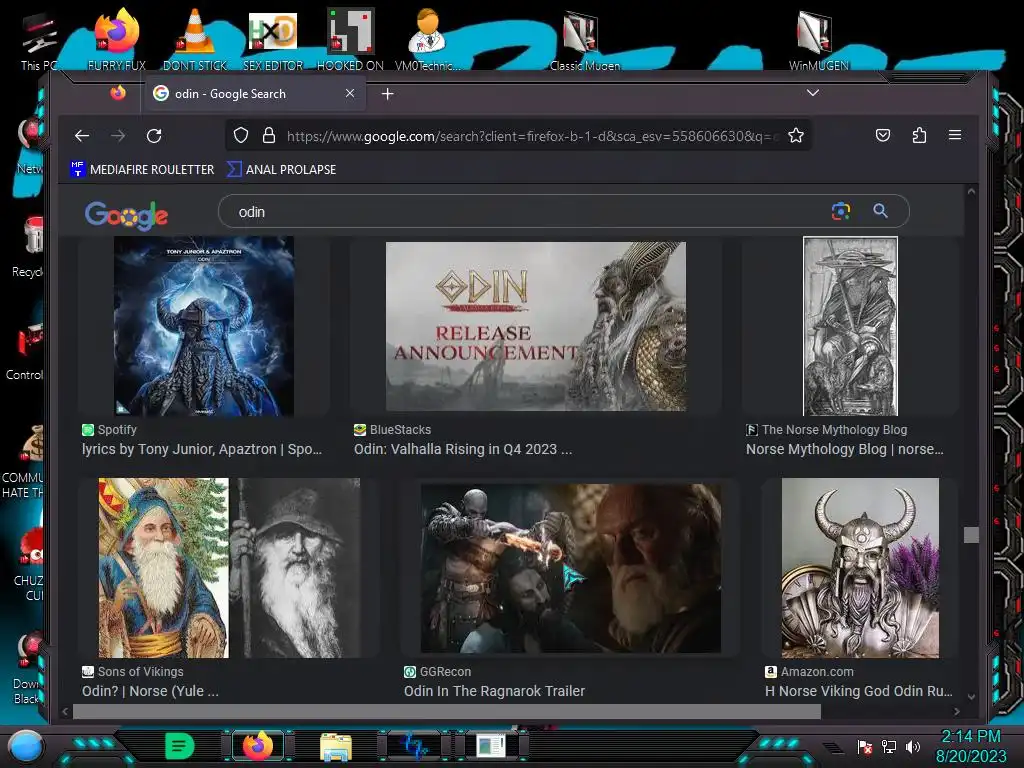
Task: Open the Odin In The Ragnarok Trailer link
Action: click(x=494, y=691)
